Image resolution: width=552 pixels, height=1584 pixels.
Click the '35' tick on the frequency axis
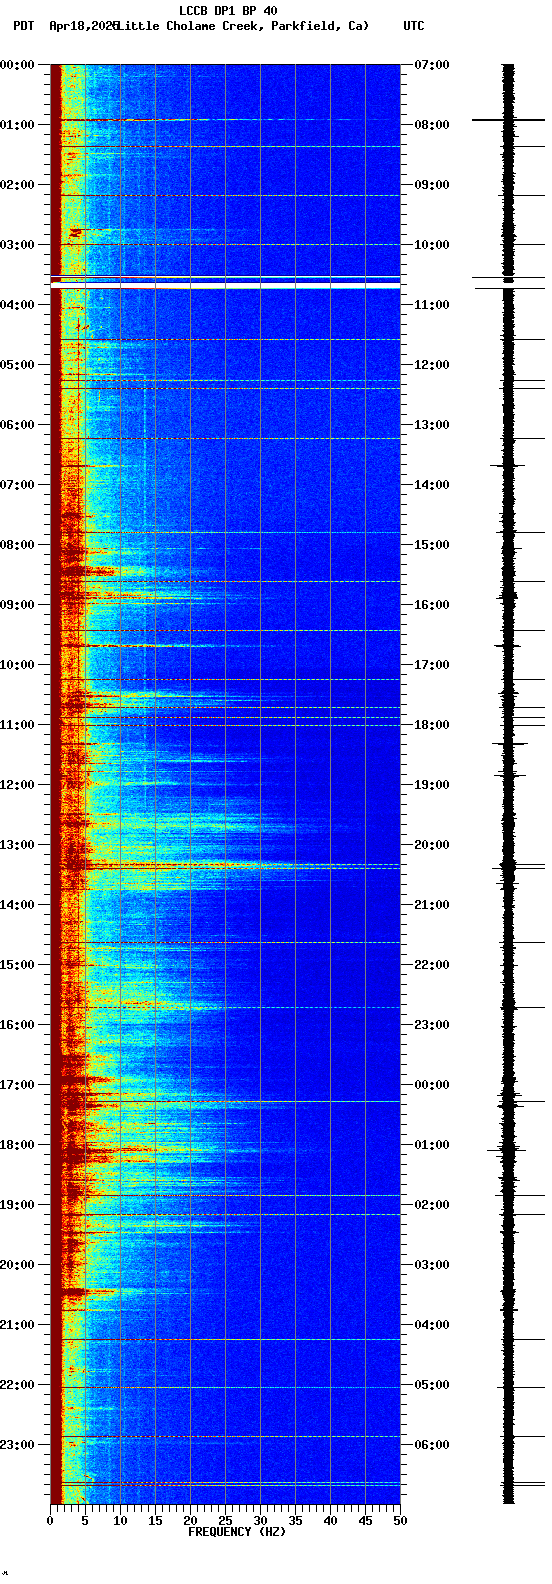click(295, 1521)
